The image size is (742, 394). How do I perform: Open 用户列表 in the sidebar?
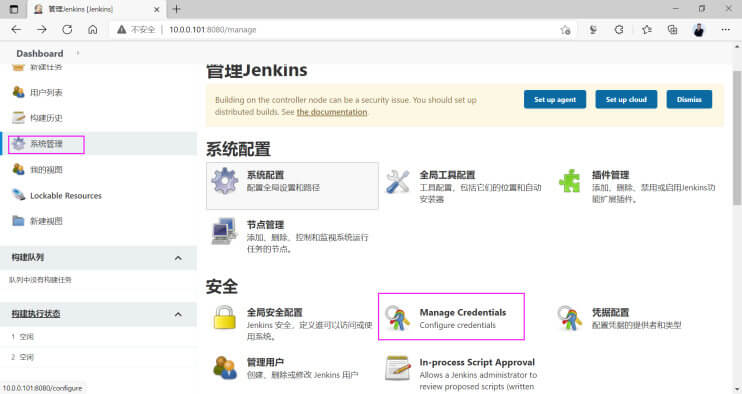[x=46, y=92]
